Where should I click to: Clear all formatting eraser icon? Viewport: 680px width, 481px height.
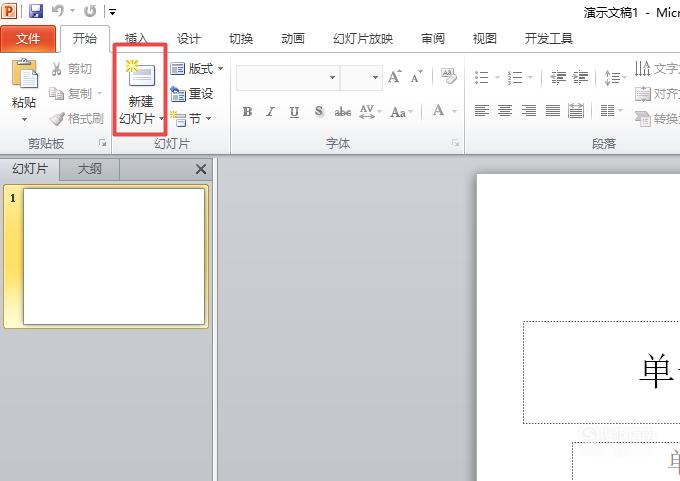tap(448, 76)
